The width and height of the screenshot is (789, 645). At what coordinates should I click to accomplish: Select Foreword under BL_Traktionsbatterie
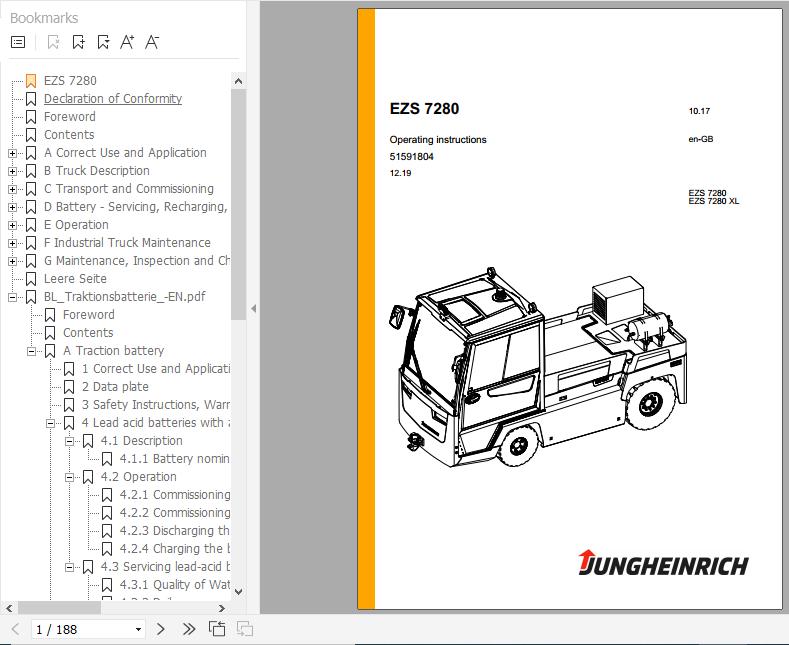click(x=89, y=315)
